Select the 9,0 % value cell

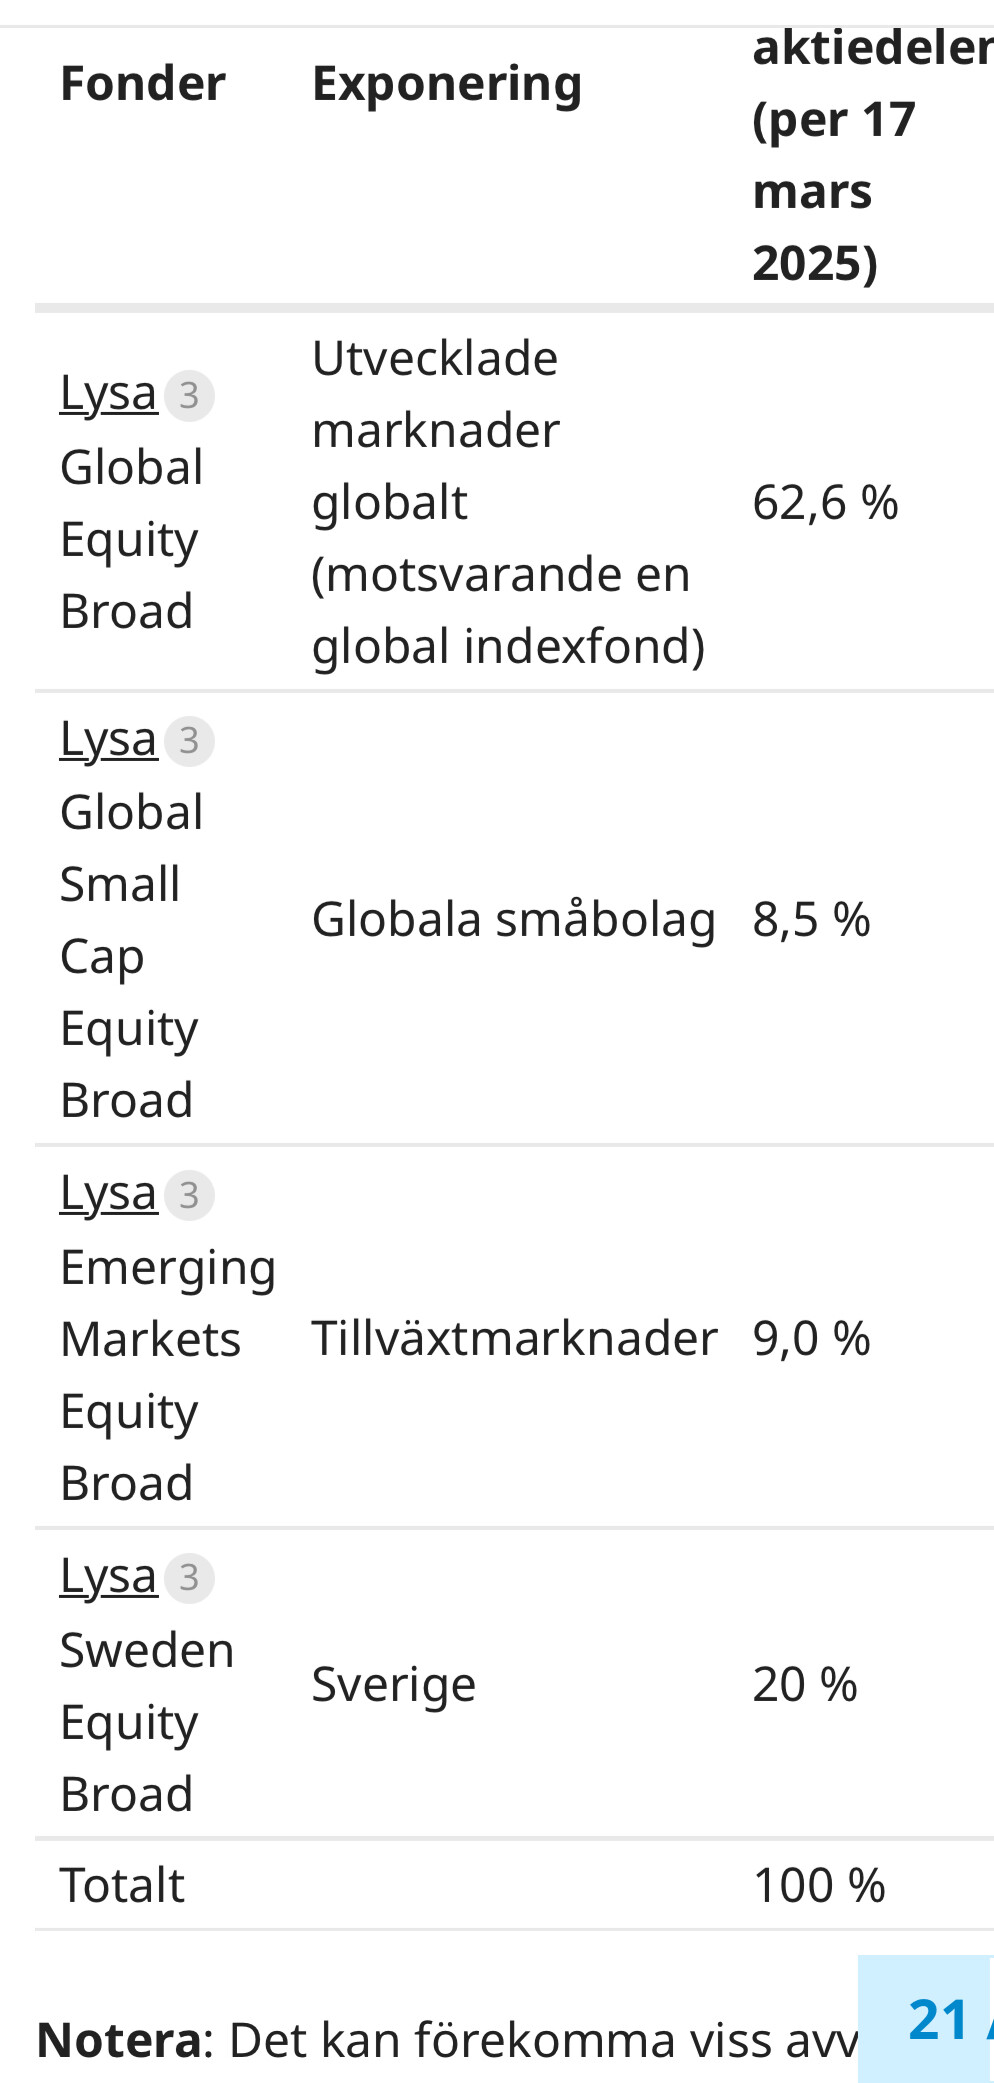pyautogui.click(x=811, y=1338)
